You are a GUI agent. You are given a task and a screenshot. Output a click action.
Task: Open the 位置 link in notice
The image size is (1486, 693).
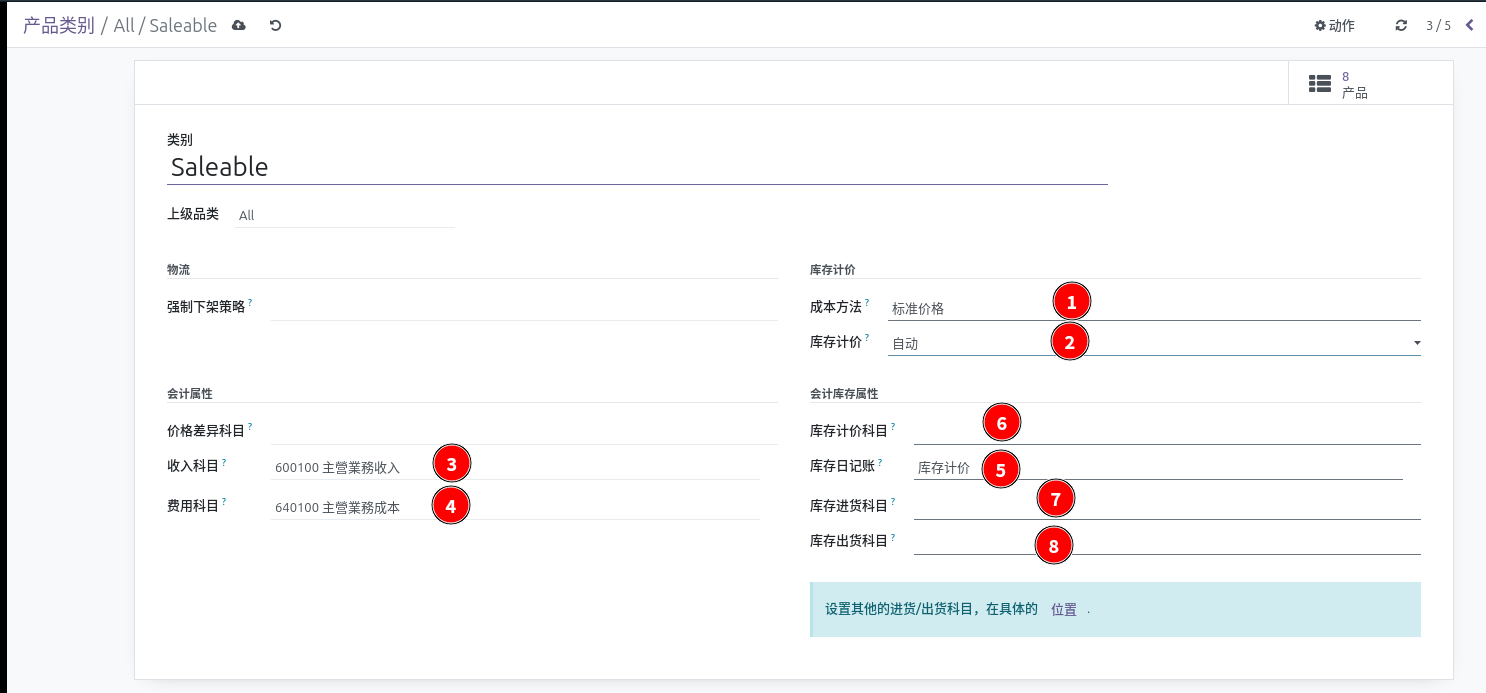[1064, 609]
